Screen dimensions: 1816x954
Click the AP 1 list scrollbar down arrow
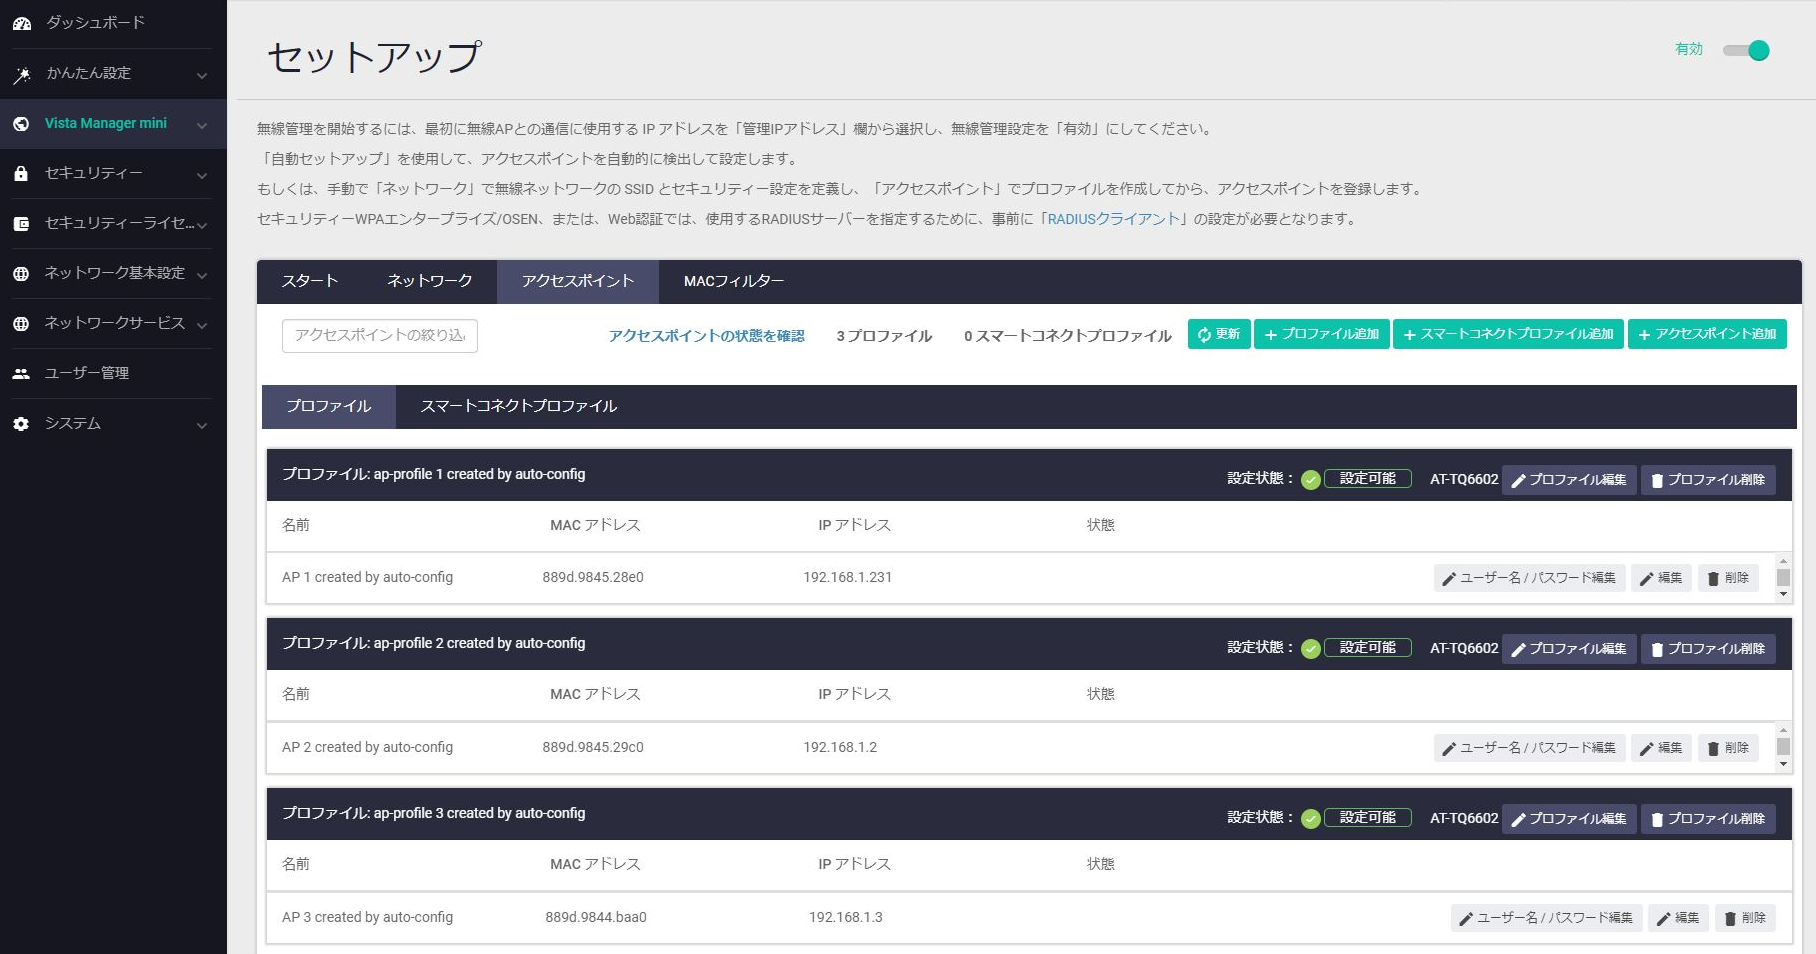point(1783,595)
